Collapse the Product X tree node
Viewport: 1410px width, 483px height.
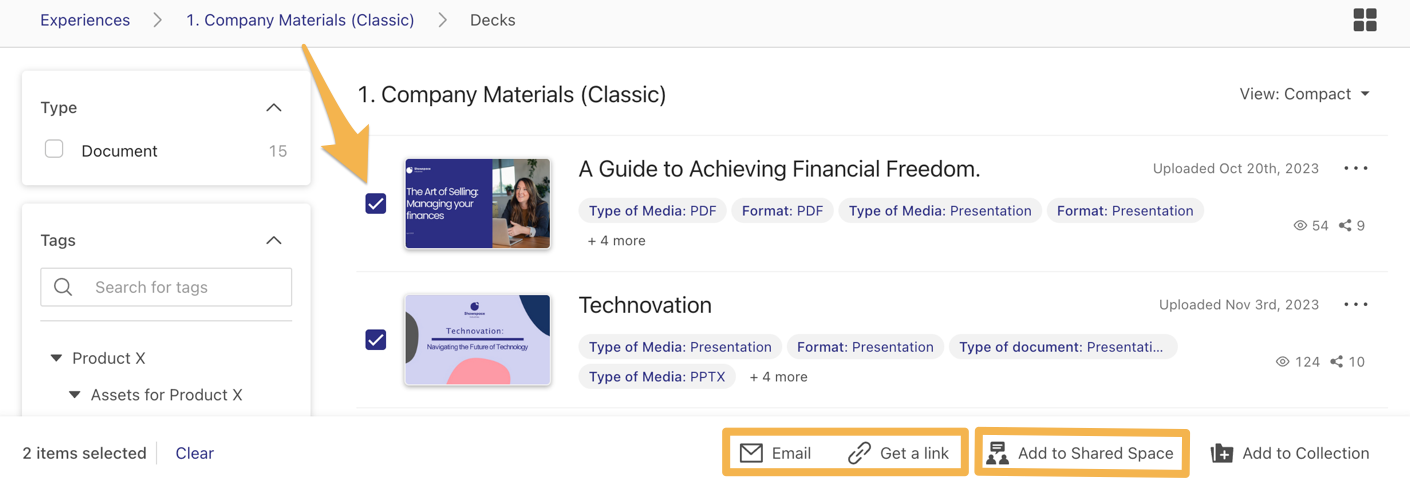(56, 358)
